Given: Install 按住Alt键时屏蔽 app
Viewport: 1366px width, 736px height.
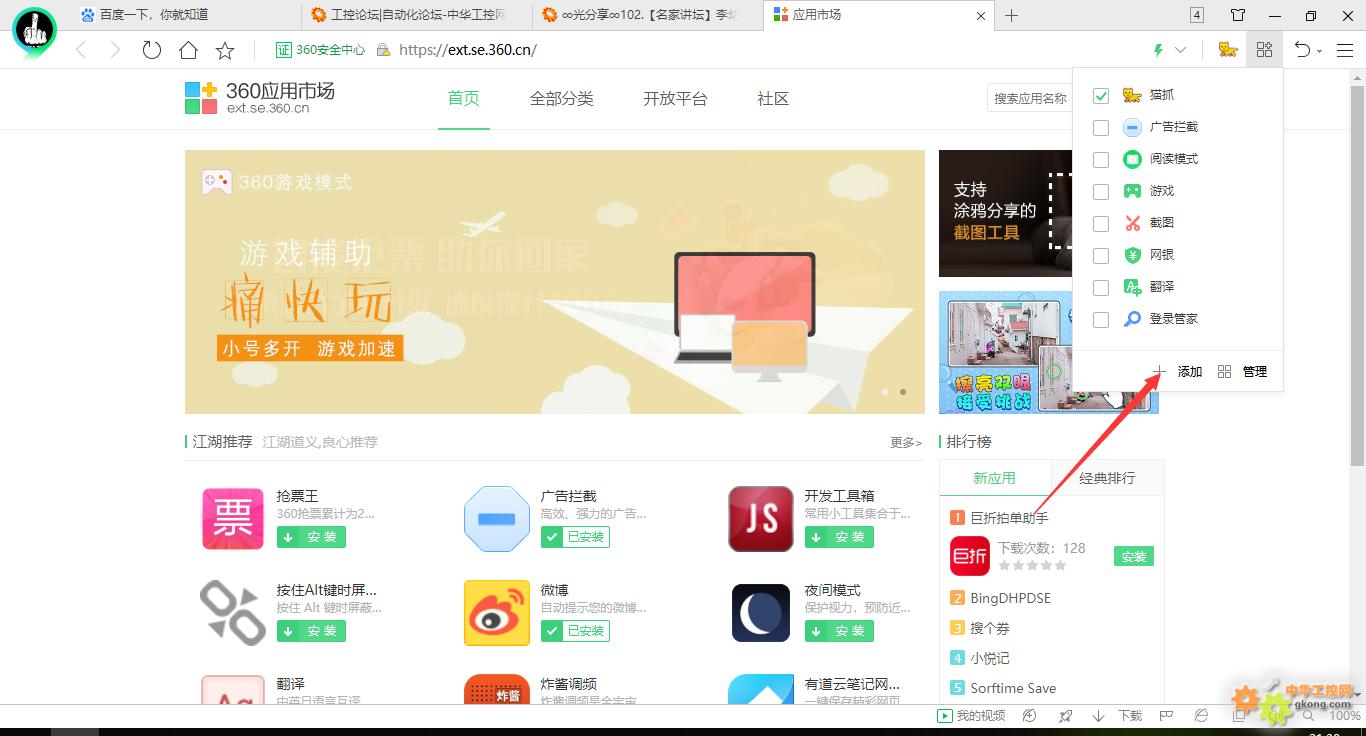Looking at the screenshot, I should click(x=311, y=631).
